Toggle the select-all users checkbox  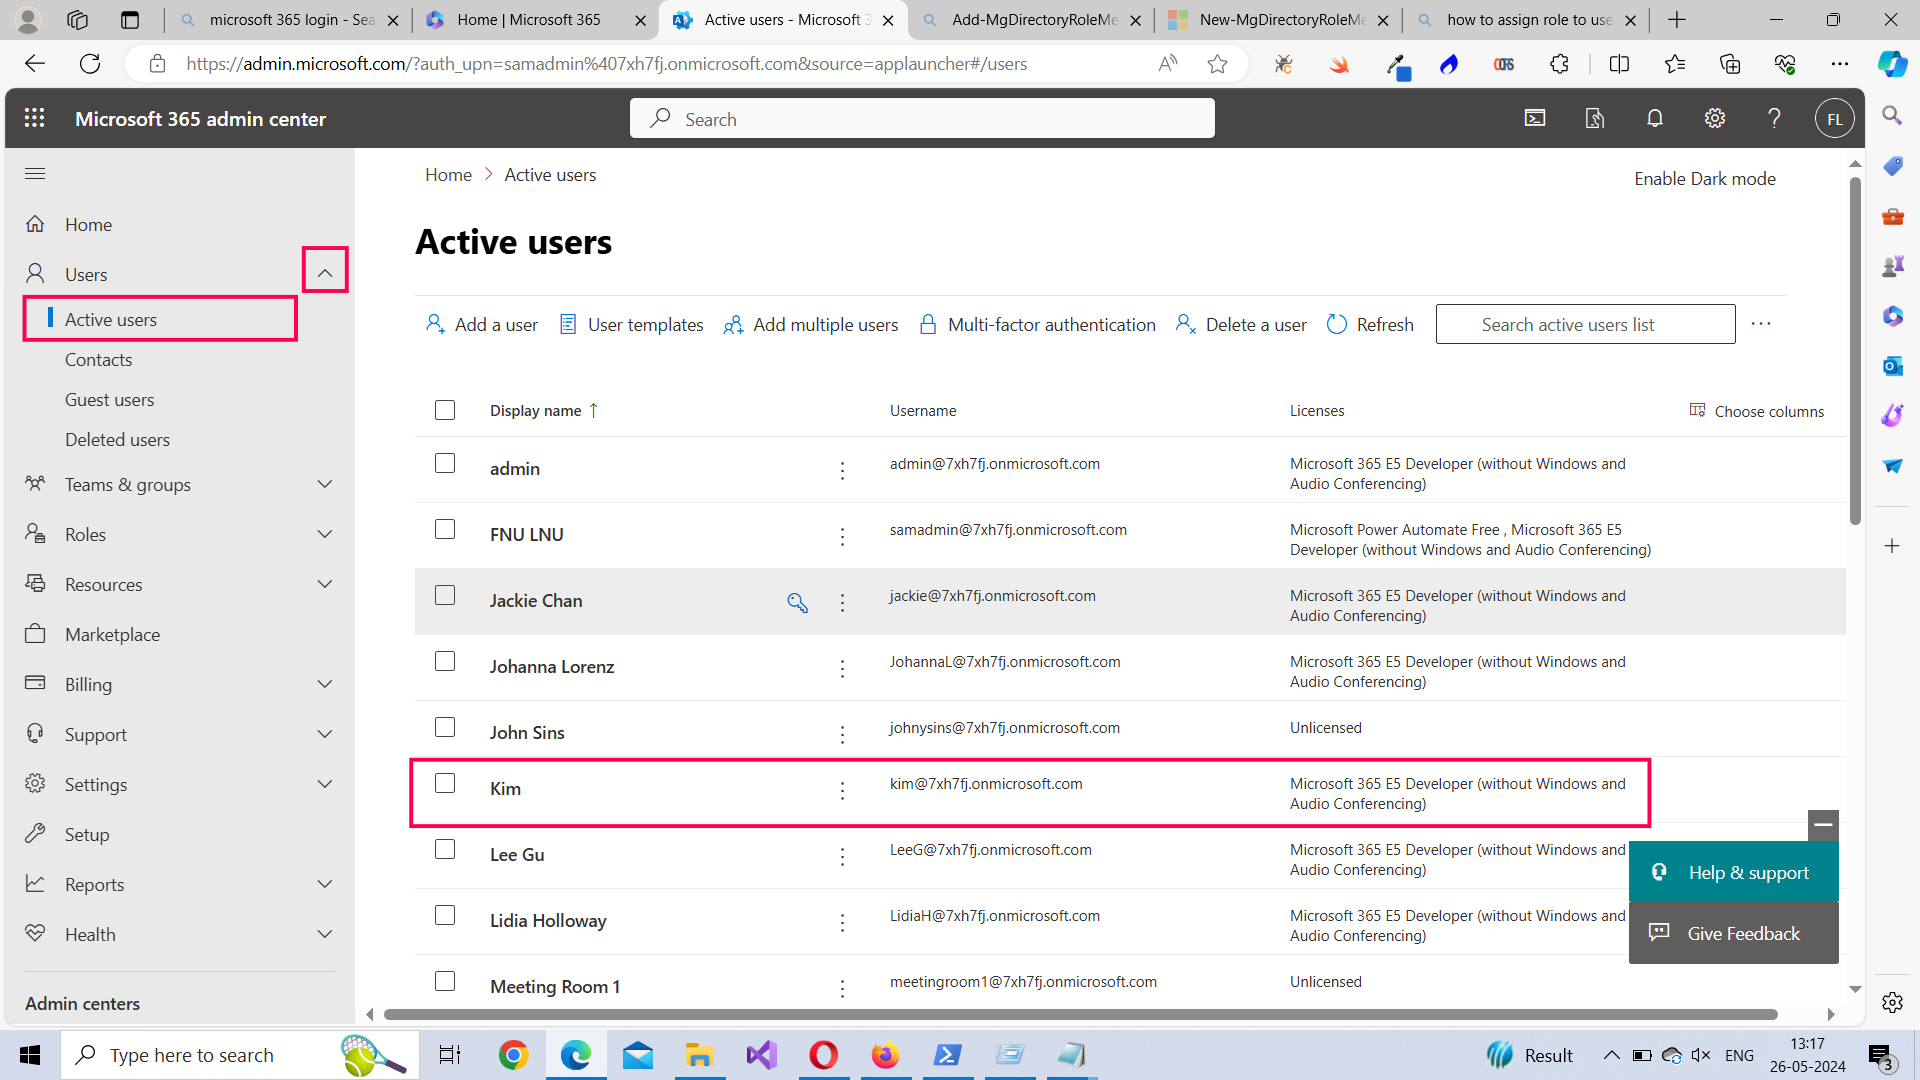(x=445, y=410)
